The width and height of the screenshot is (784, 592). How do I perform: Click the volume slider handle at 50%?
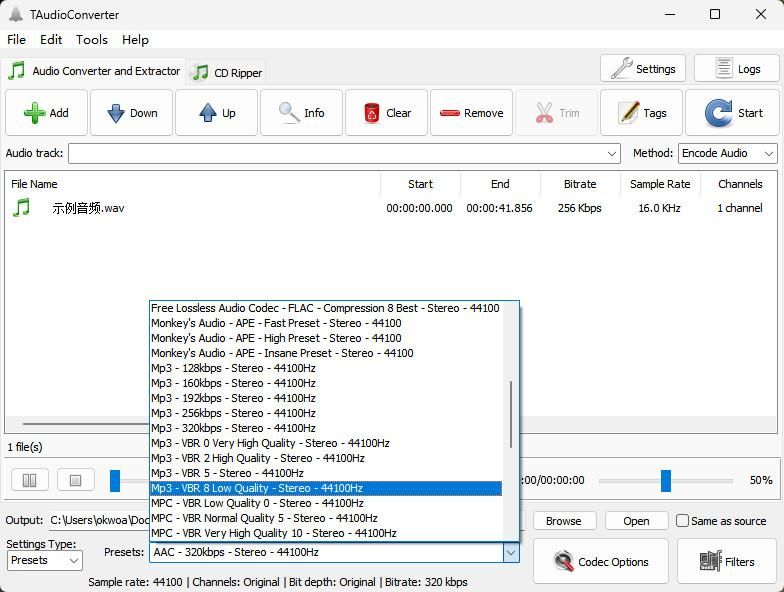click(x=666, y=480)
